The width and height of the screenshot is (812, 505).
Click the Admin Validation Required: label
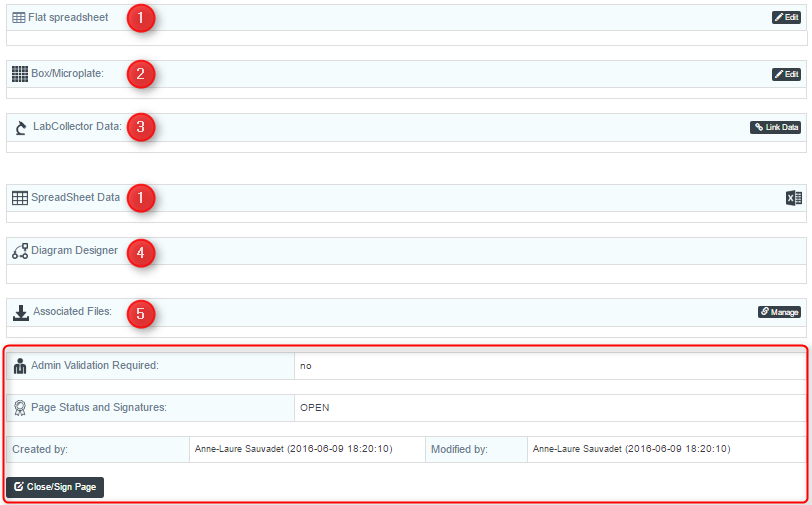tap(95, 365)
